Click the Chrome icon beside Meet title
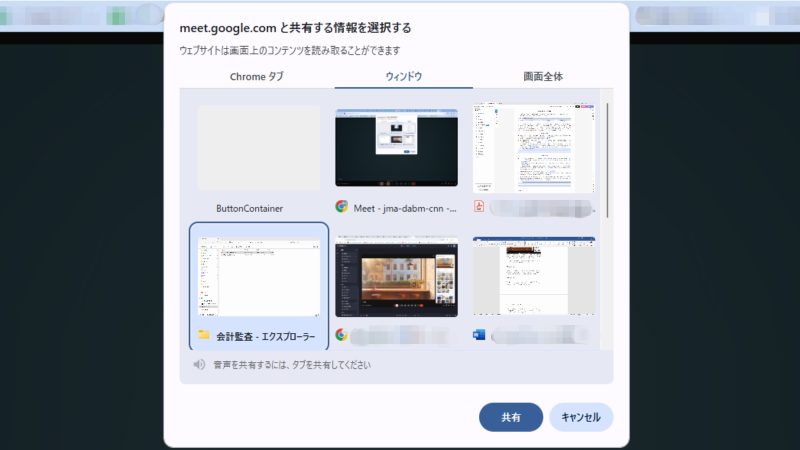Screen dimensions: 800x450 [341, 207]
